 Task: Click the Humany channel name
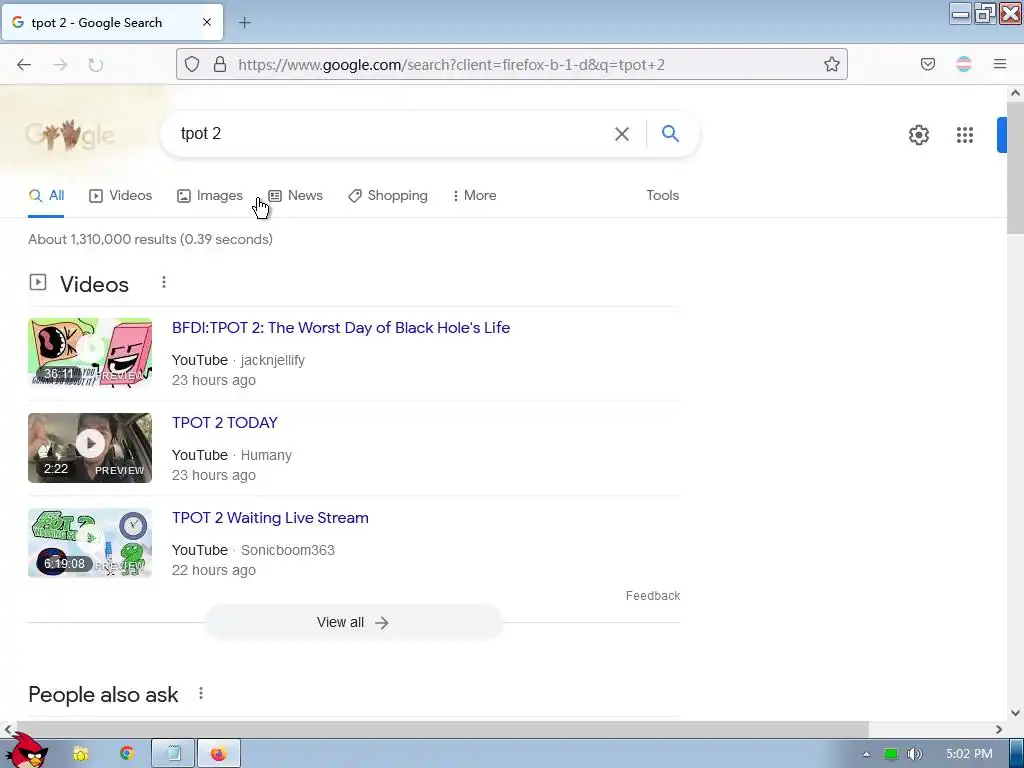266,455
